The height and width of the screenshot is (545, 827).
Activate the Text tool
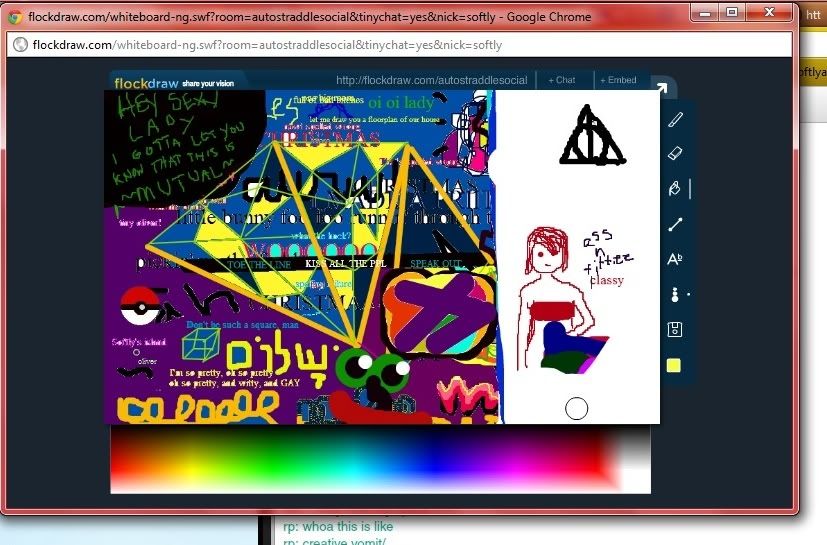[x=675, y=260]
